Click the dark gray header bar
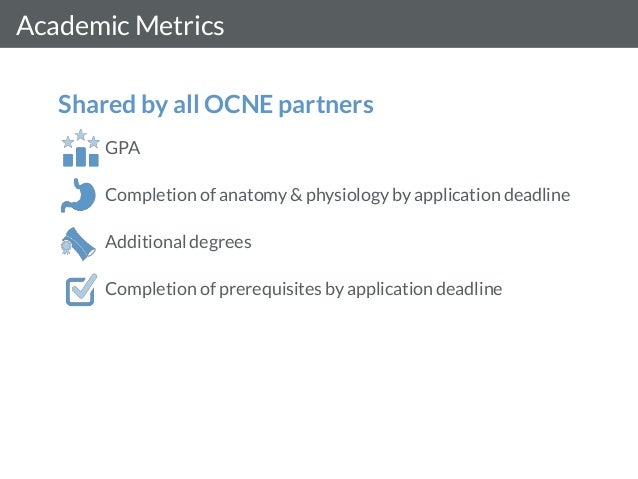This screenshot has height=479, width=638. pyautogui.click(x=319, y=24)
